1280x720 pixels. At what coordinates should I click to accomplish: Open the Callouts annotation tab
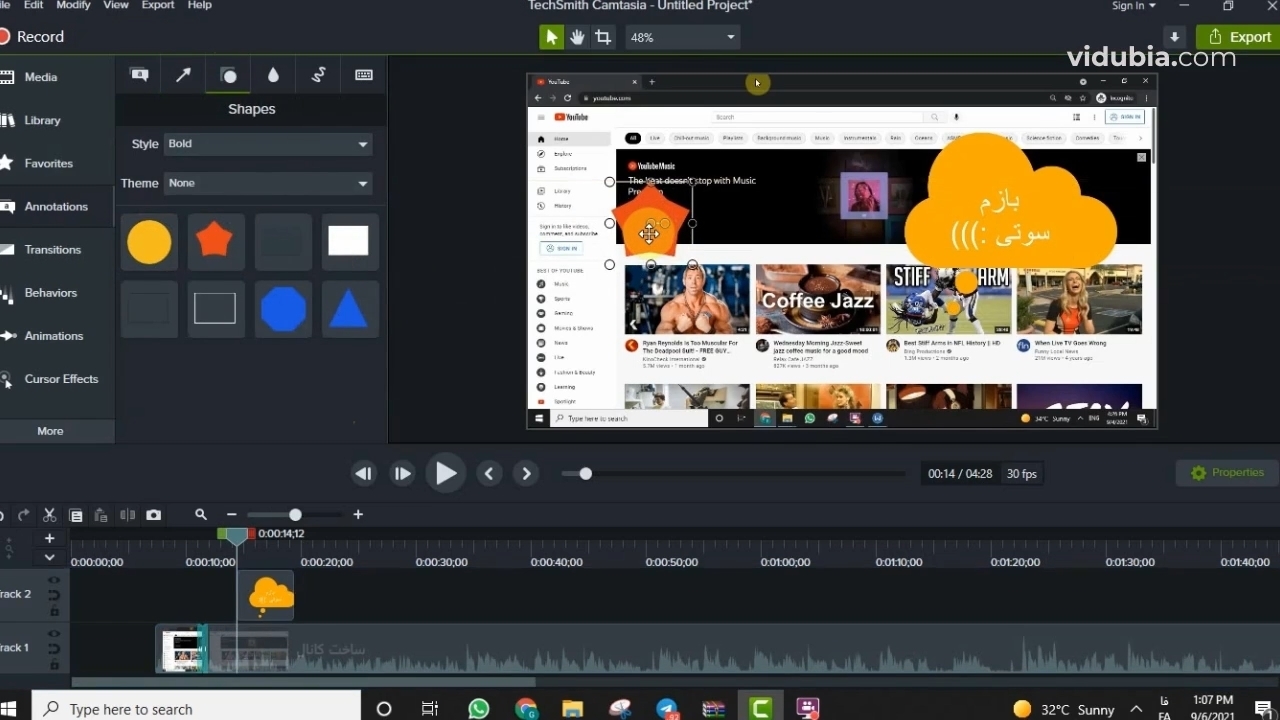(x=139, y=75)
